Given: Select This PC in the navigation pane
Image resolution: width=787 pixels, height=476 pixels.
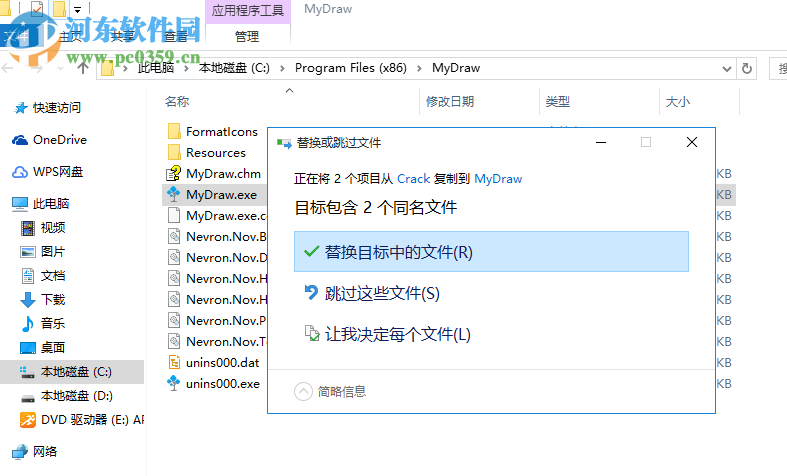Looking at the screenshot, I should click(x=51, y=203).
